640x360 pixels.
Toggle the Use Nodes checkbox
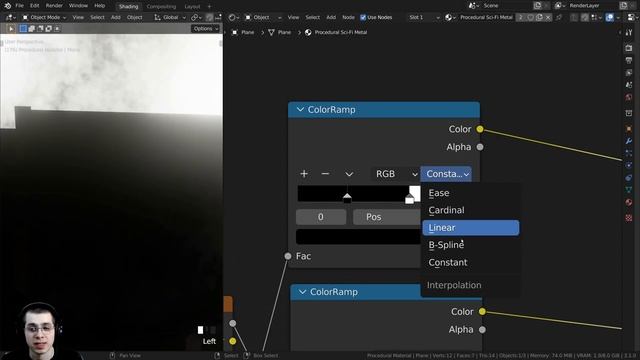tap(363, 17)
